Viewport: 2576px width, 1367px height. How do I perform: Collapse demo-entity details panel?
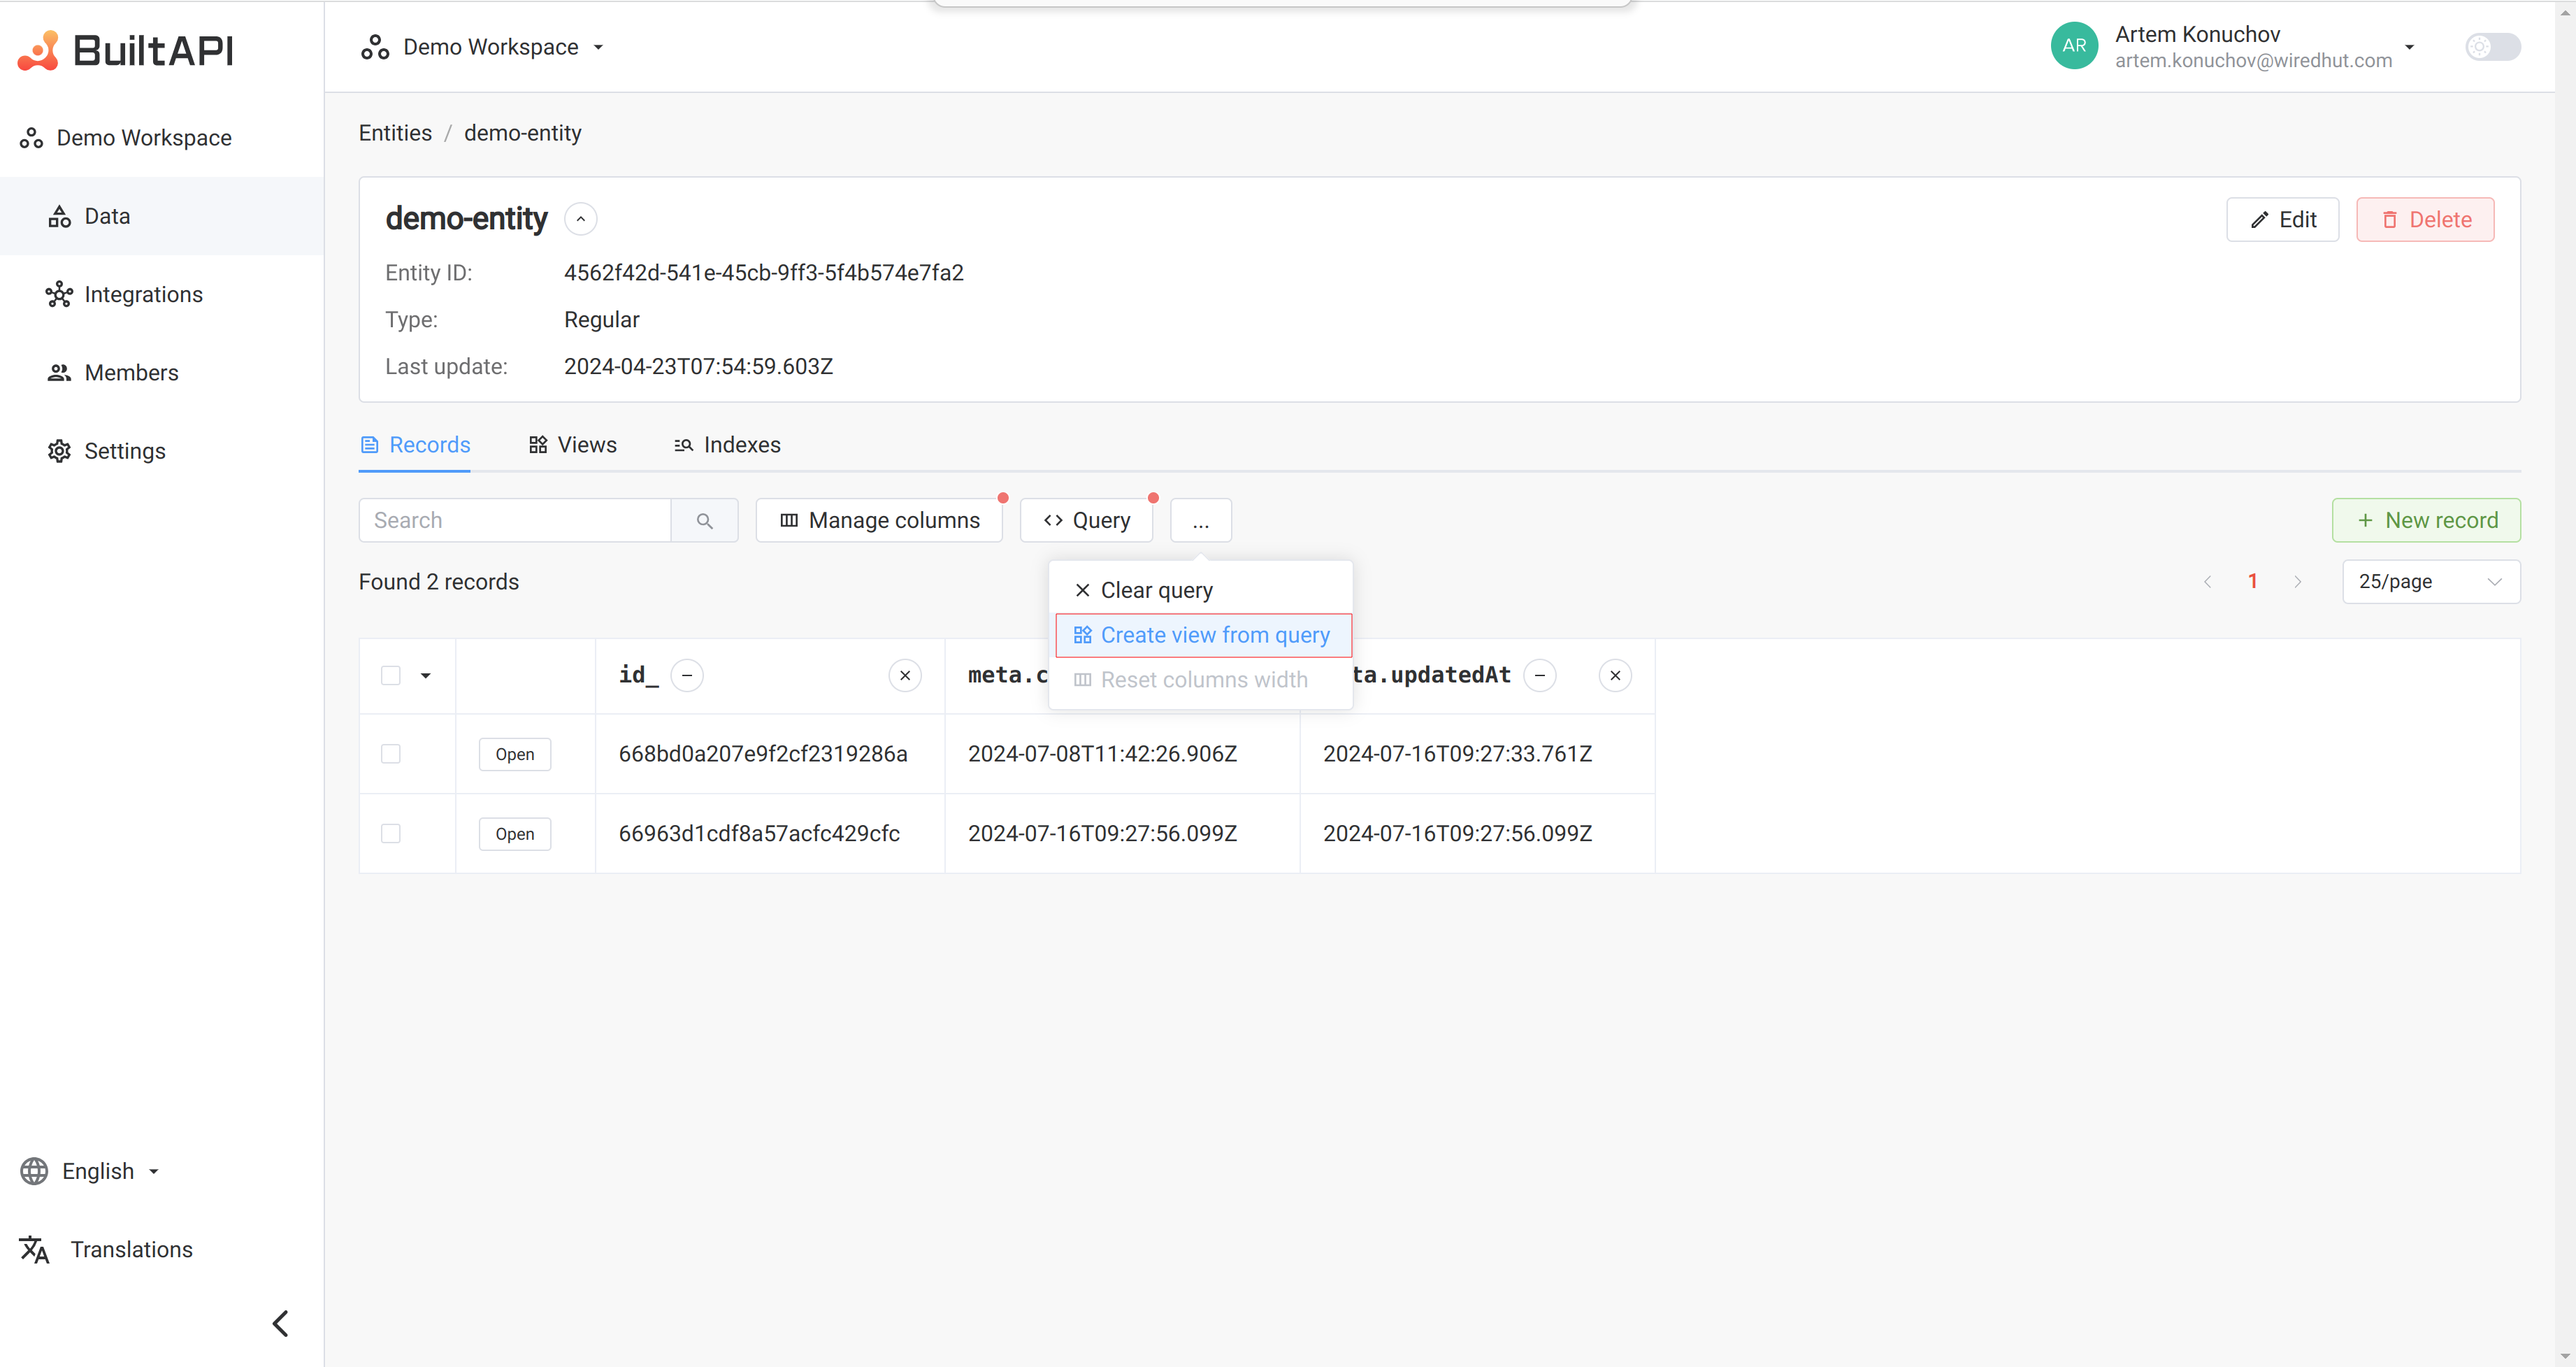pyautogui.click(x=580, y=219)
